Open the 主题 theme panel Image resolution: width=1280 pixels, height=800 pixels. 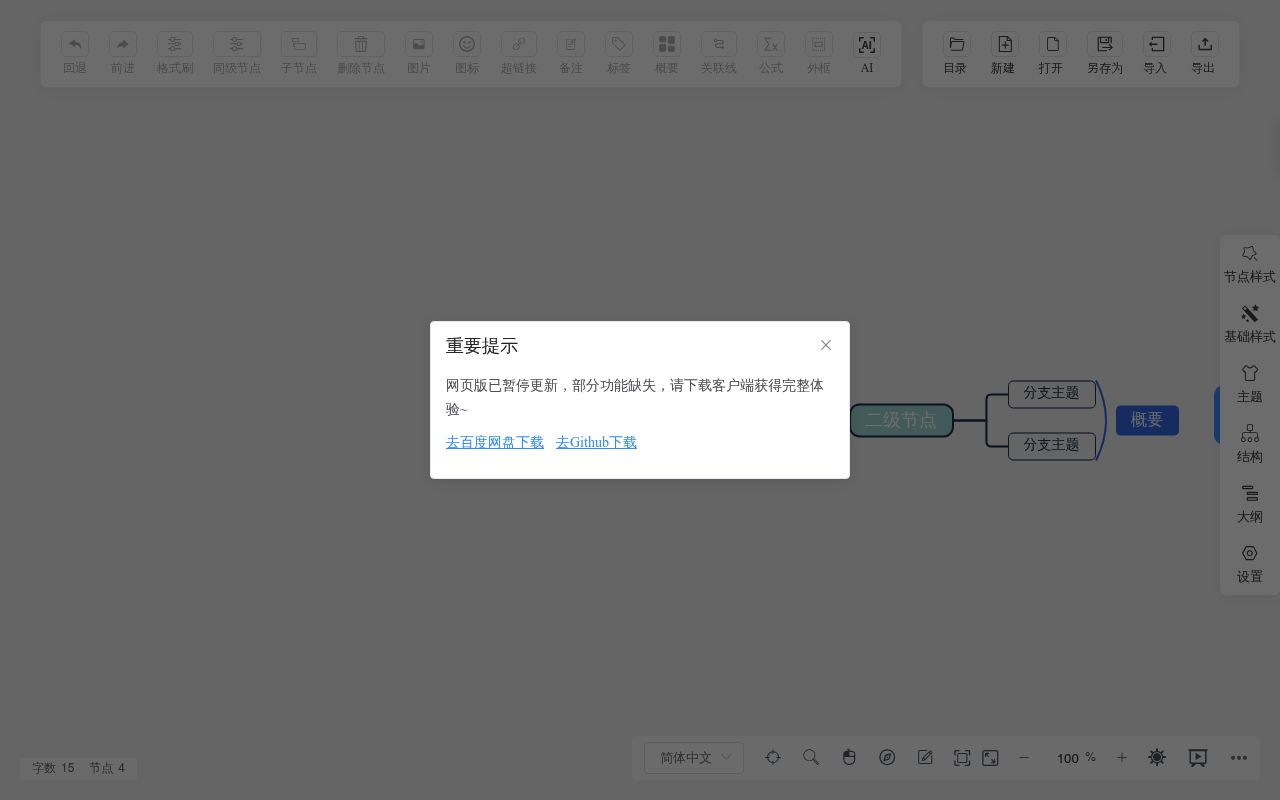pos(1250,385)
